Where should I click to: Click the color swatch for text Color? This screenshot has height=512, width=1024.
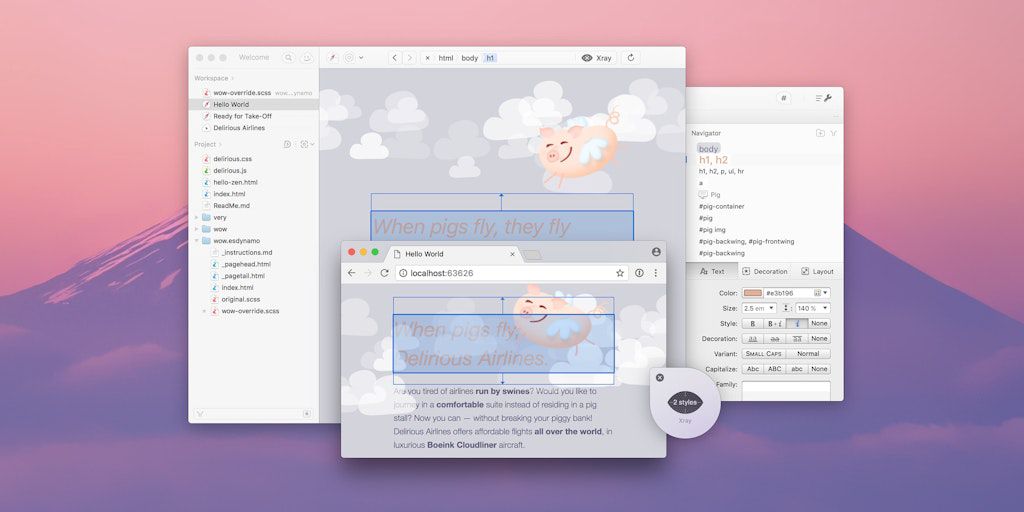[x=752, y=293]
